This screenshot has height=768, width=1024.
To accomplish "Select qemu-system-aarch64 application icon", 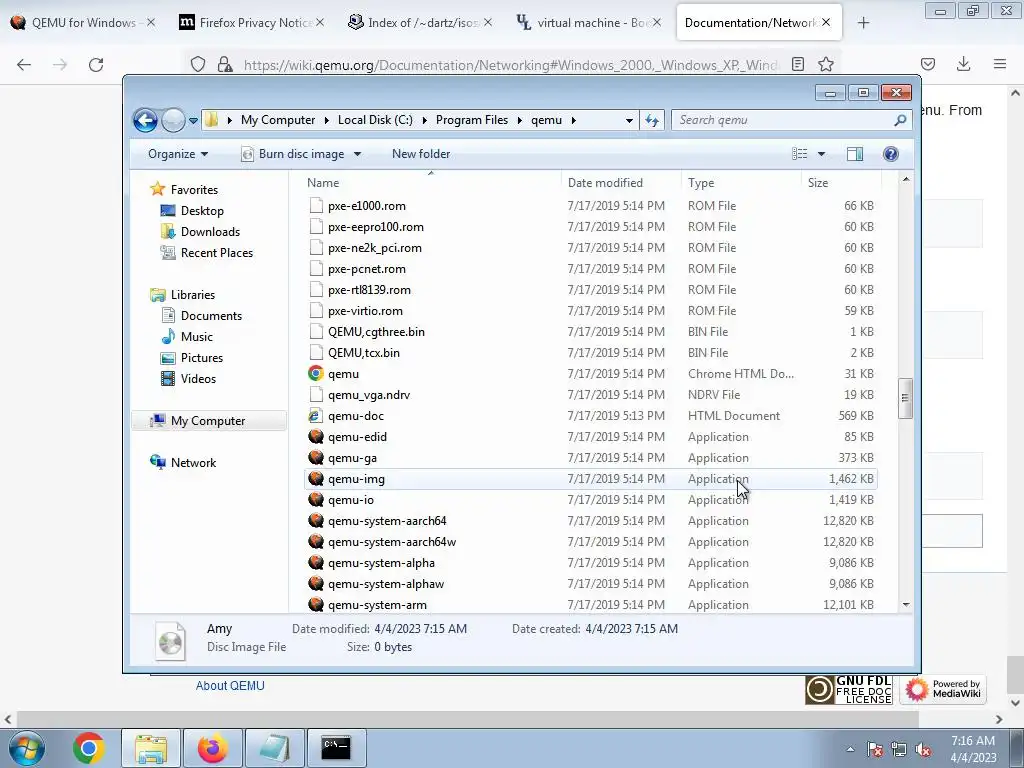I will (316, 520).
